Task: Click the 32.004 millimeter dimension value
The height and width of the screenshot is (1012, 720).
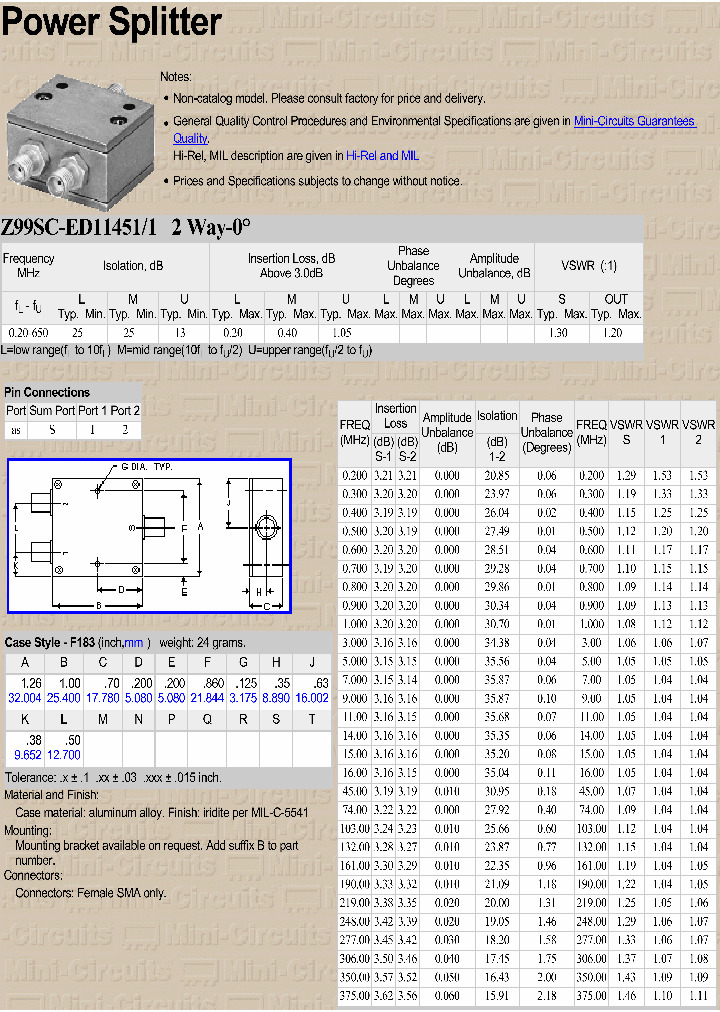Action: 24,698
